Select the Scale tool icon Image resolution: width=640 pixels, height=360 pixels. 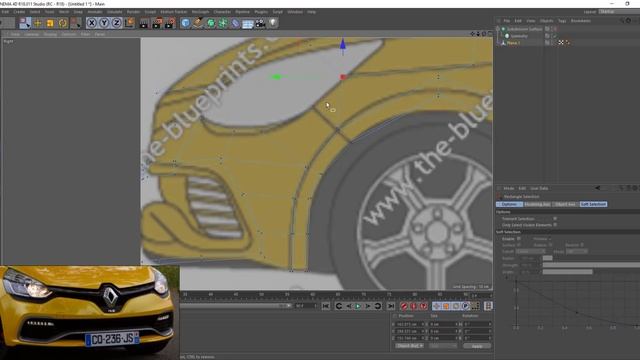[50, 23]
